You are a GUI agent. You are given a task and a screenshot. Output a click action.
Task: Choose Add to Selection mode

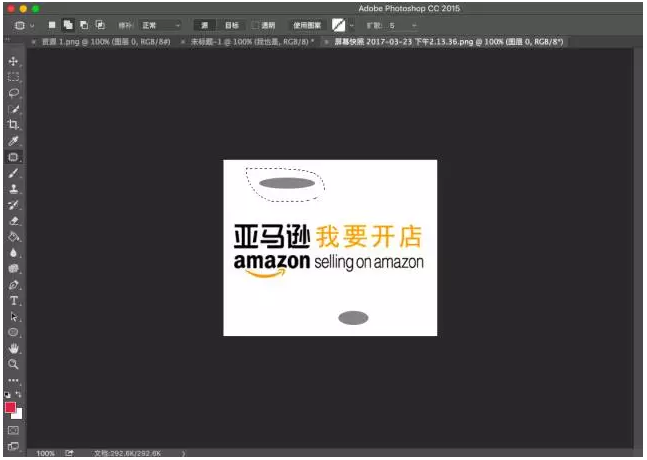(68, 25)
